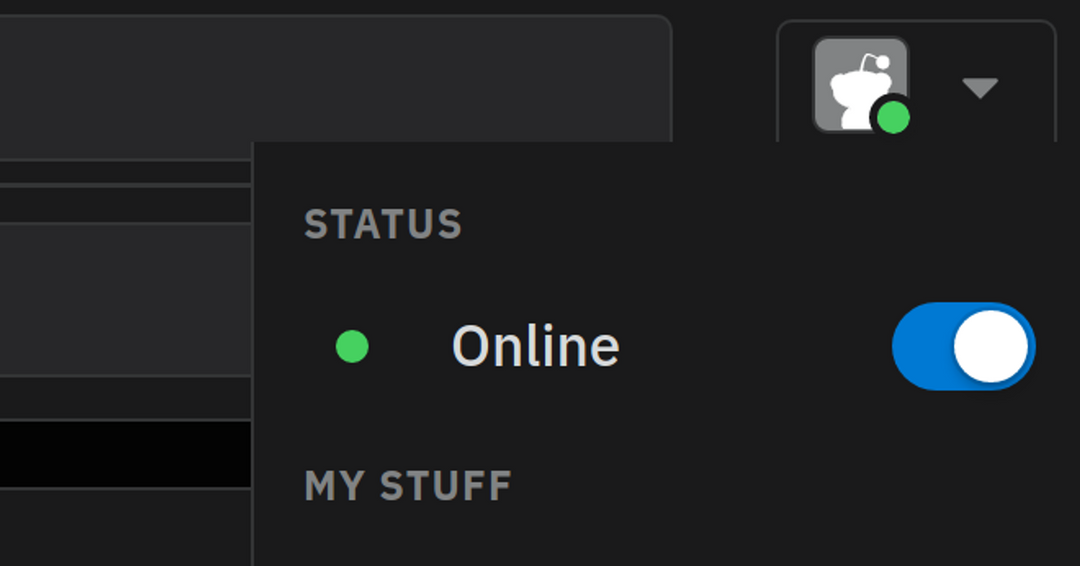Screen dimensions: 1080x566
Task: Click the gray post card left of menu
Action: (x=125, y=300)
